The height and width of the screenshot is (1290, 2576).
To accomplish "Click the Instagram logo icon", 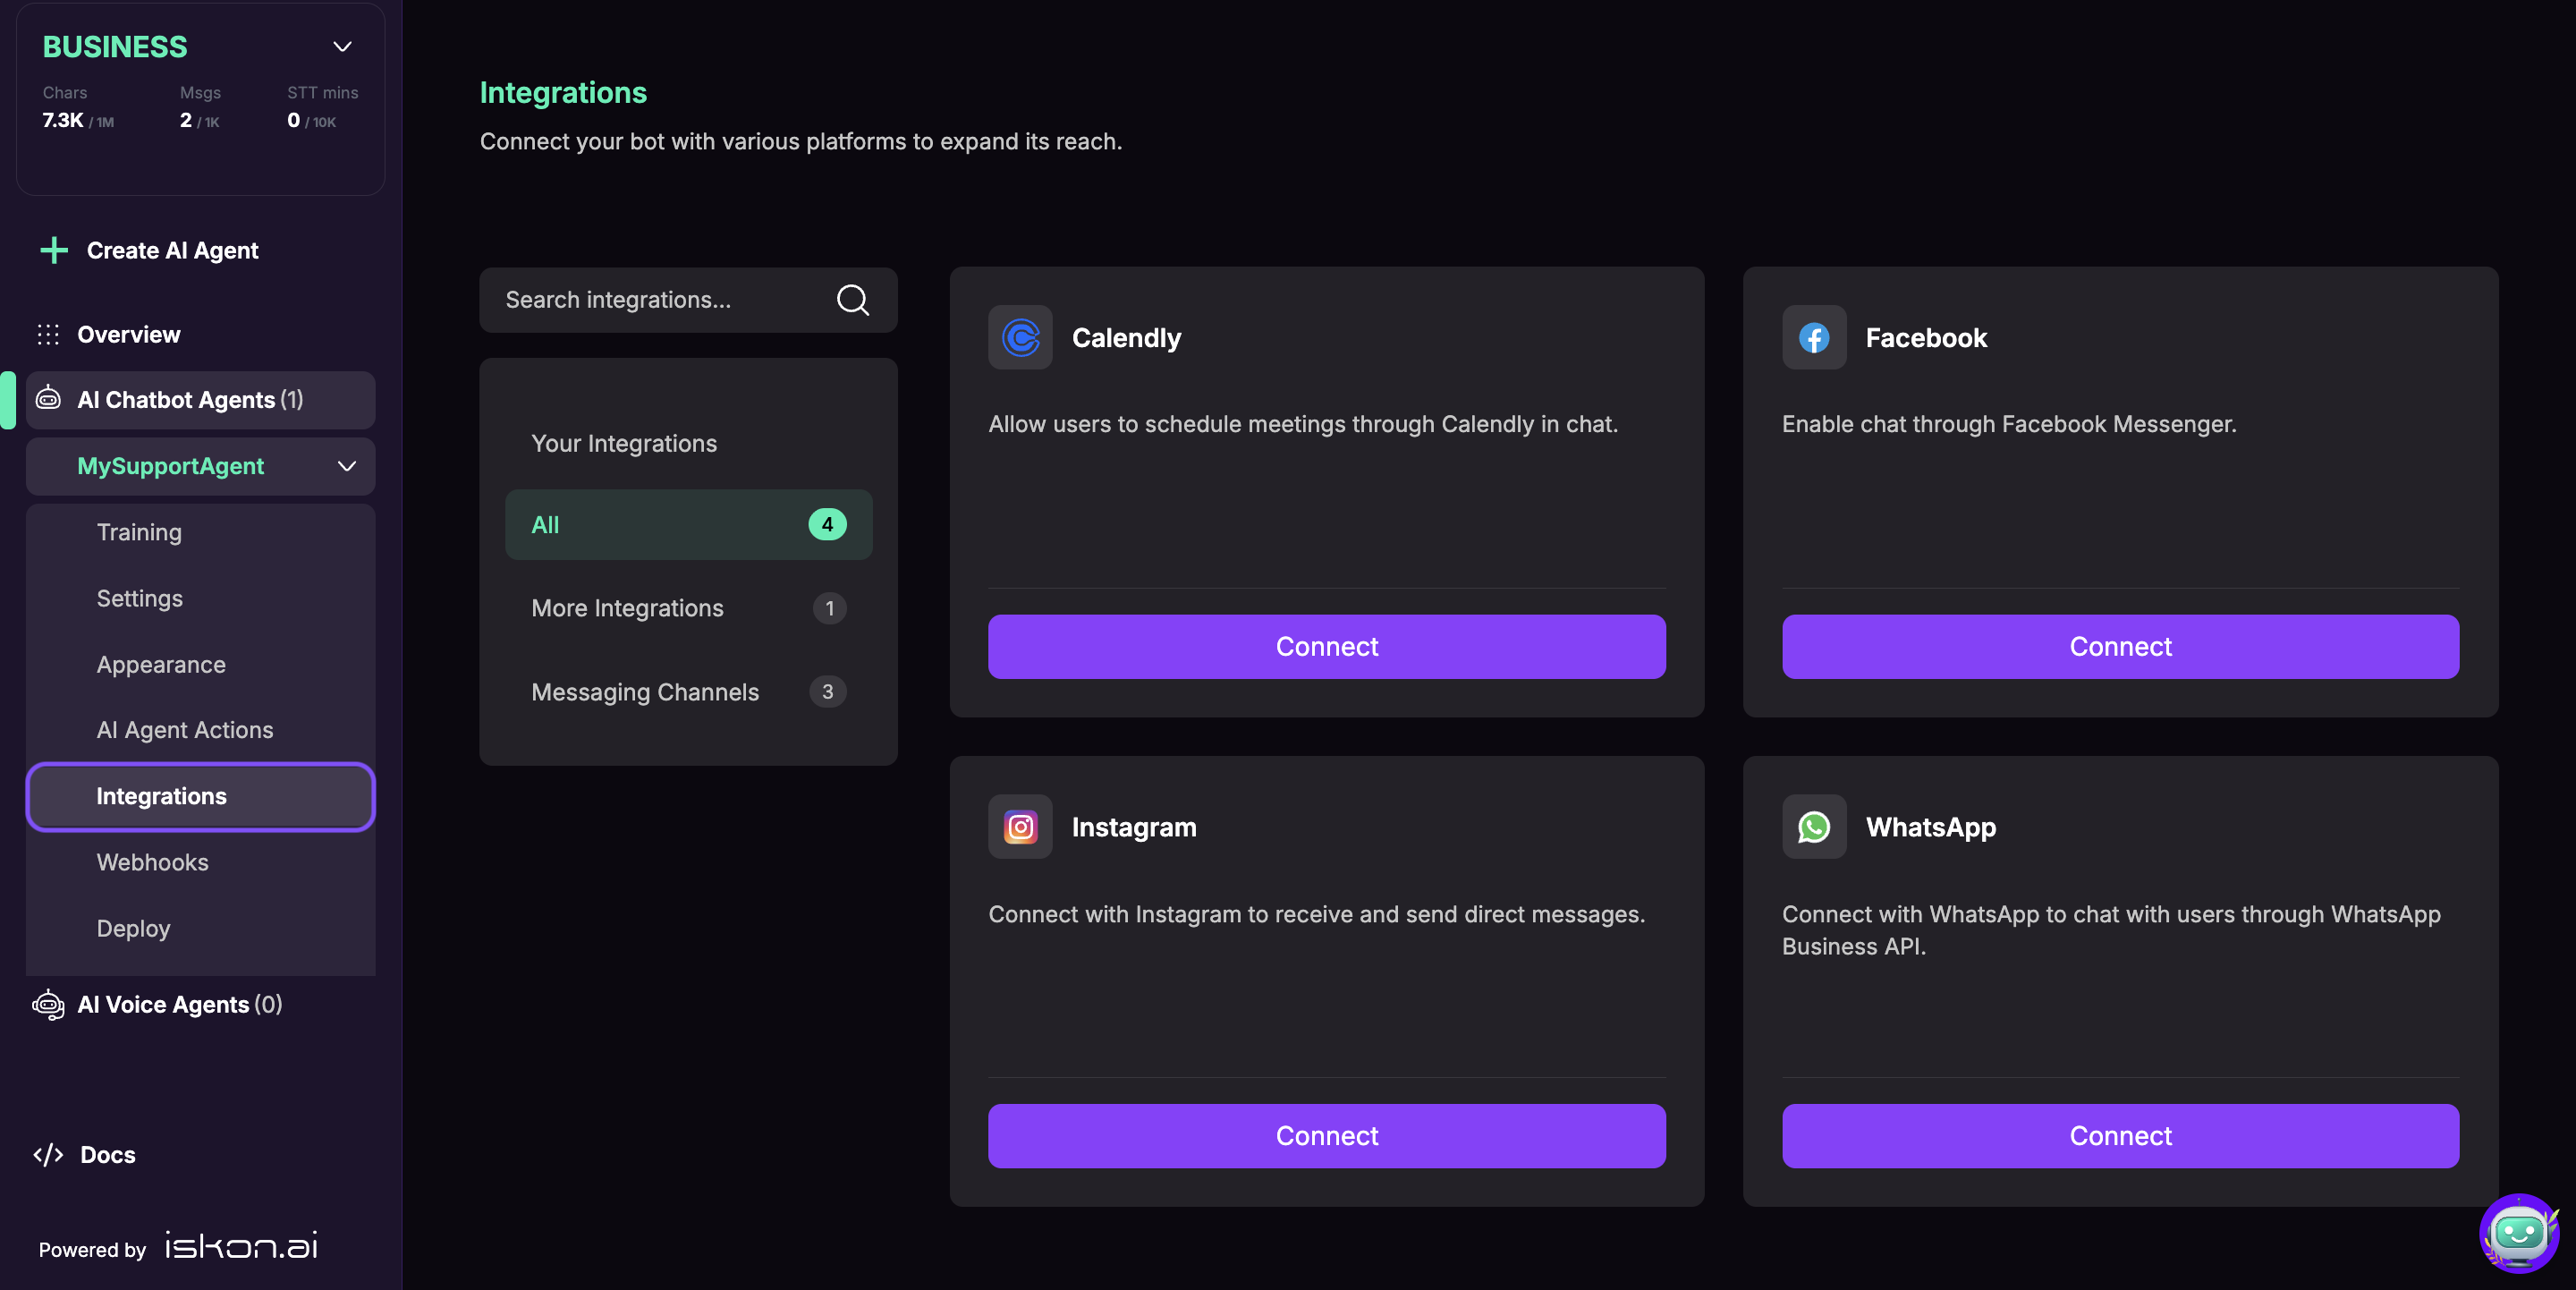I will (x=1020, y=827).
